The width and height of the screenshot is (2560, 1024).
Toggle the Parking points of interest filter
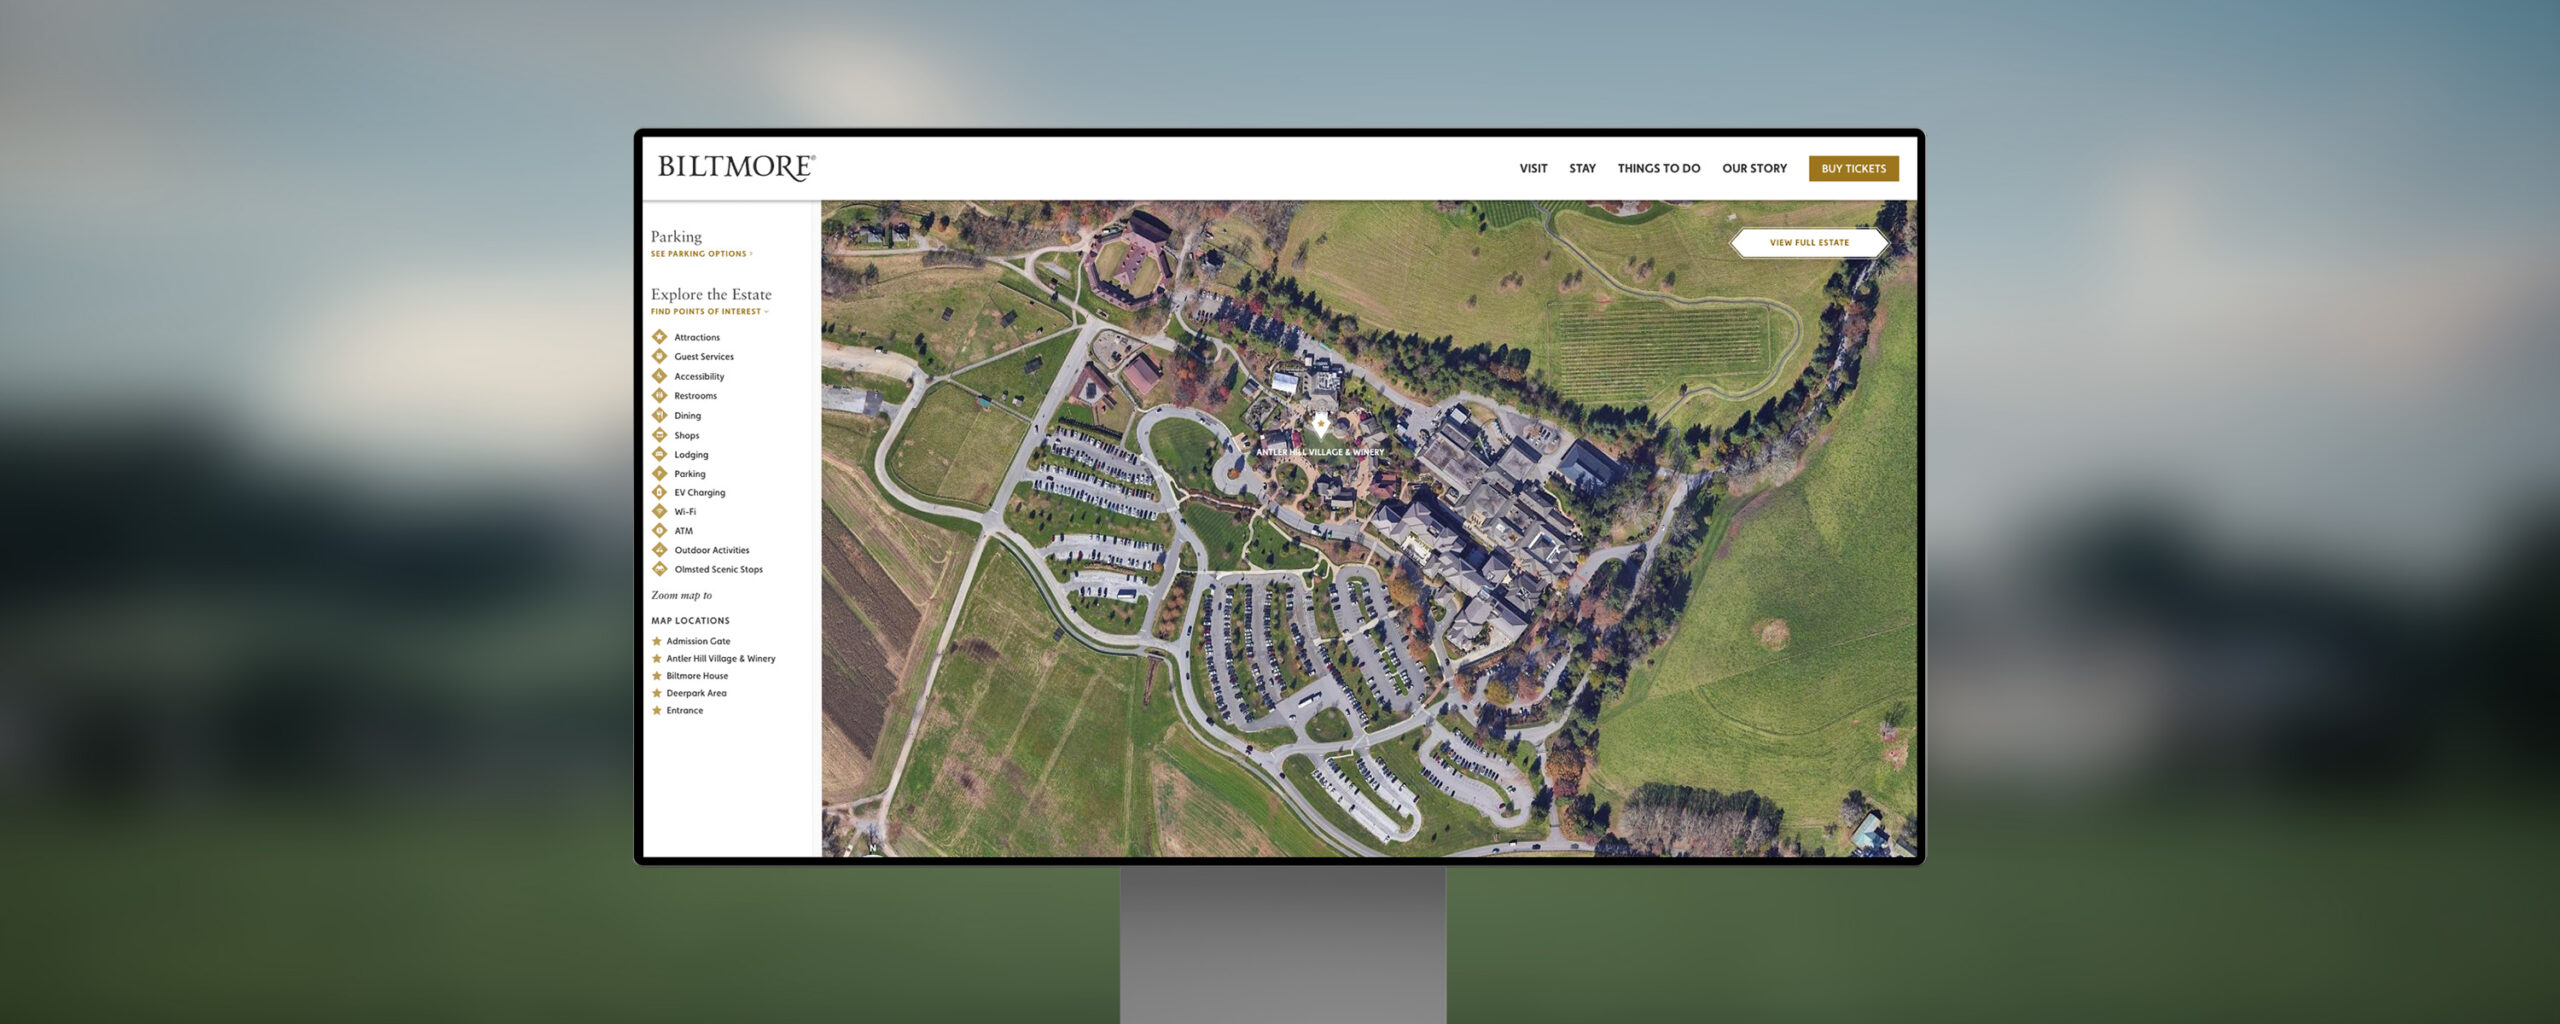(x=659, y=473)
